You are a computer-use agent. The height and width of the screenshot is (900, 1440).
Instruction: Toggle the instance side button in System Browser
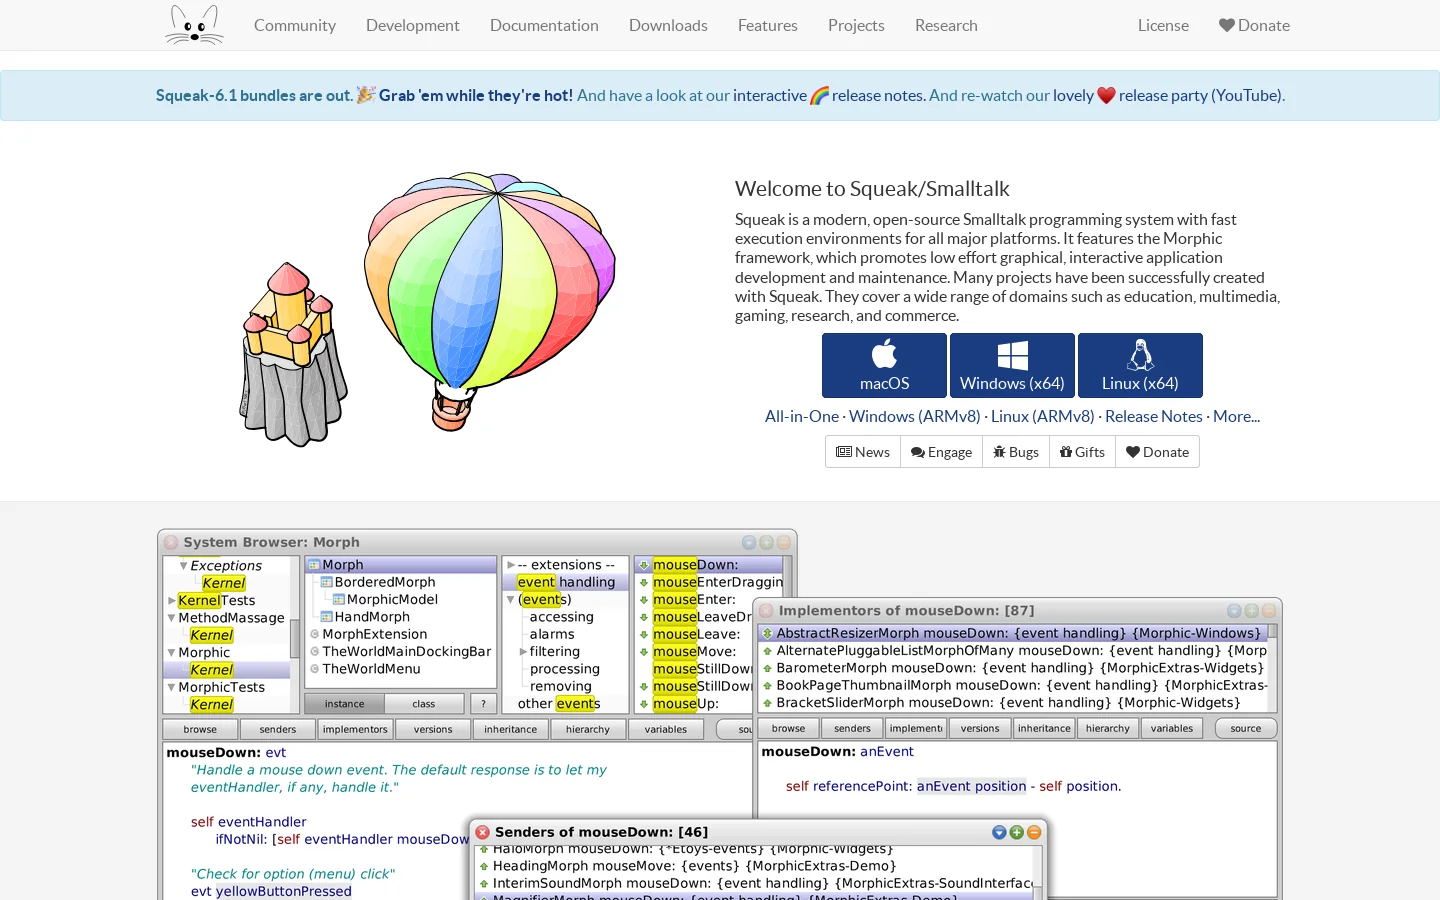pyautogui.click(x=344, y=704)
